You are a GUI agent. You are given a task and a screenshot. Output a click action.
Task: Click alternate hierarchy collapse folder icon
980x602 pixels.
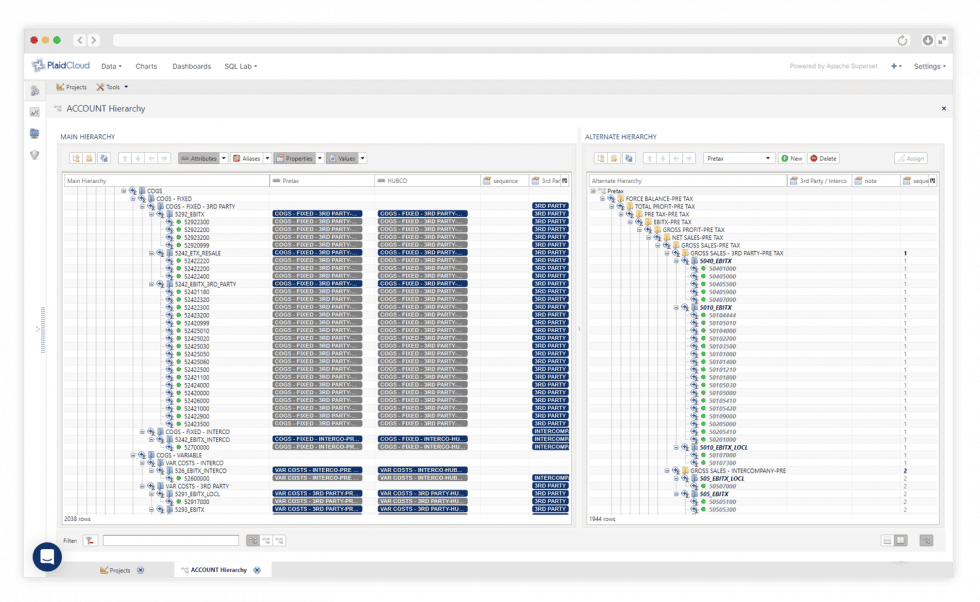click(x=614, y=159)
